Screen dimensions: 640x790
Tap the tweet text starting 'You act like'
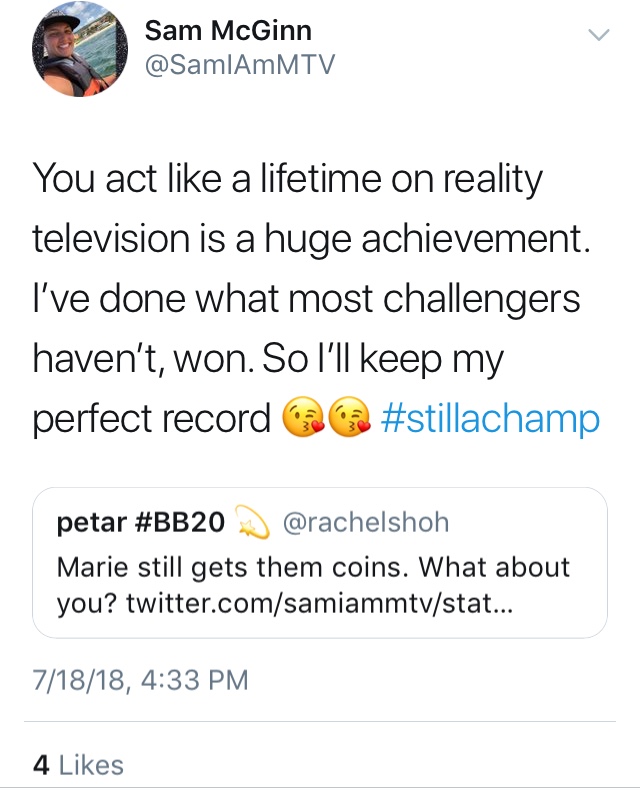pyautogui.click(x=312, y=298)
